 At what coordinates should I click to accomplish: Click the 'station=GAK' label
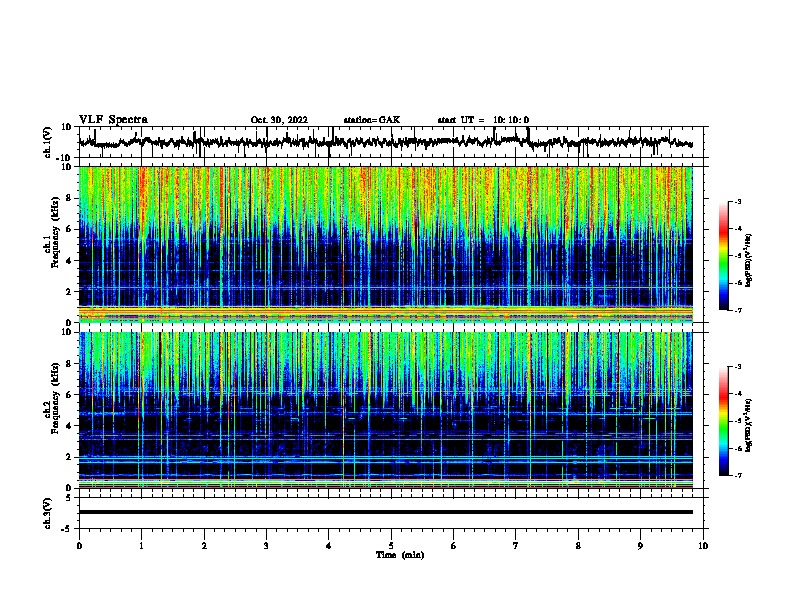[372, 120]
